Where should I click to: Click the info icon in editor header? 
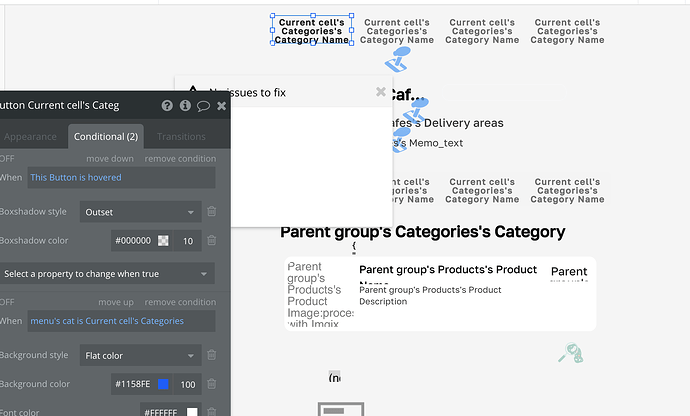click(x=185, y=105)
